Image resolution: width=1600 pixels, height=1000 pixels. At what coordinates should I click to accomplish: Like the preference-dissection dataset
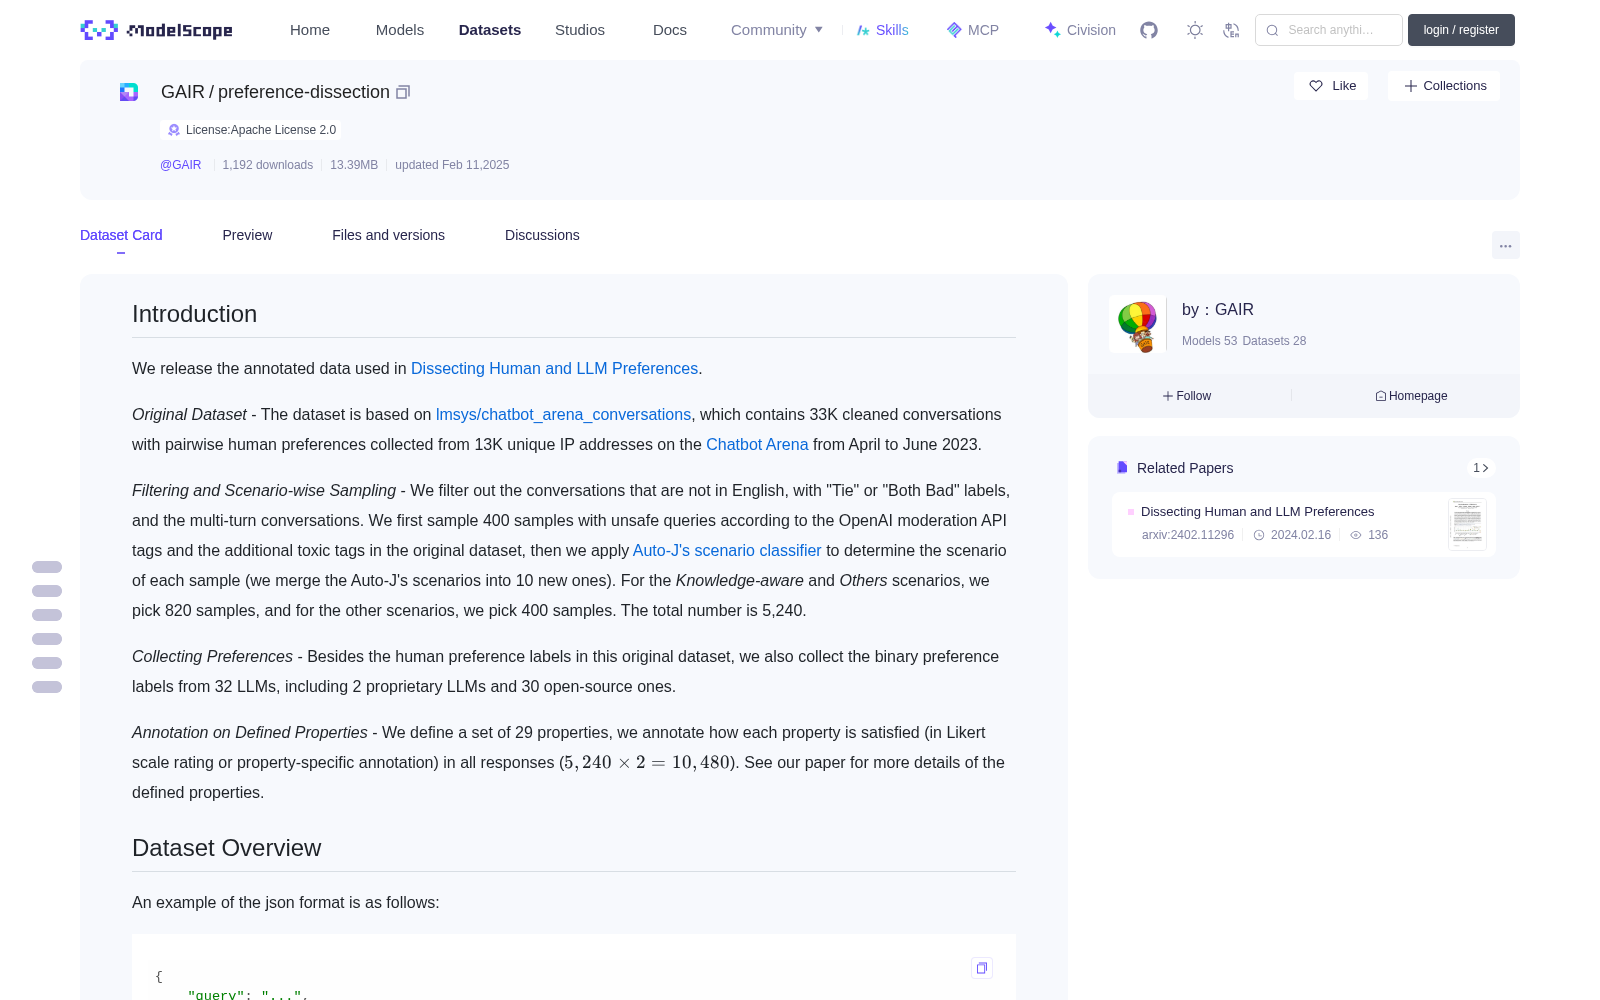[x=1331, y=86]
